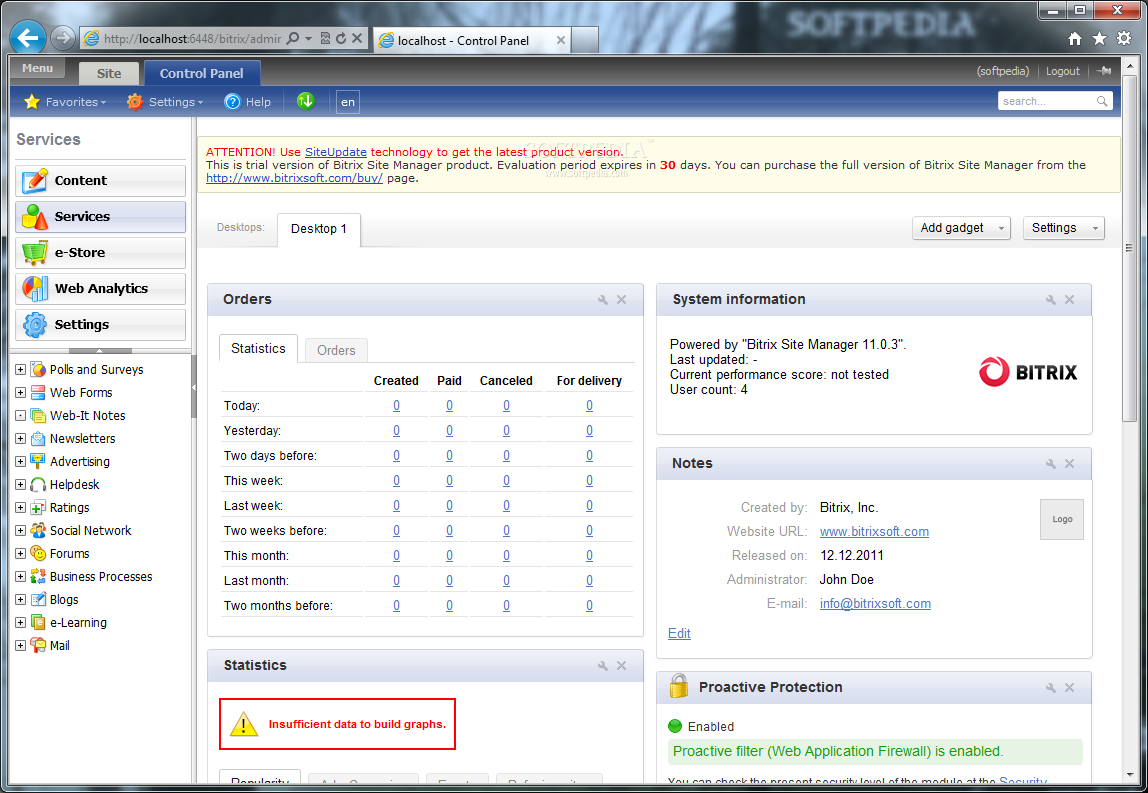1148x793 pixels.
Task: Select Desktop 1 tab
Action: 318,229
